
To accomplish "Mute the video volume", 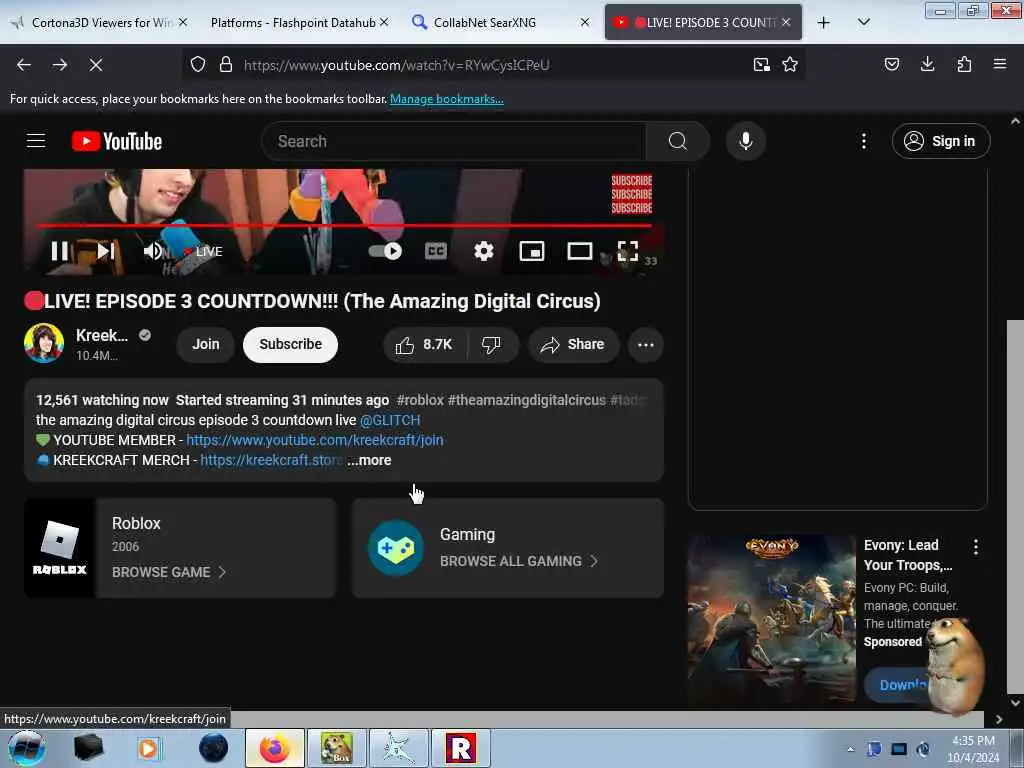I will point(152,251).
